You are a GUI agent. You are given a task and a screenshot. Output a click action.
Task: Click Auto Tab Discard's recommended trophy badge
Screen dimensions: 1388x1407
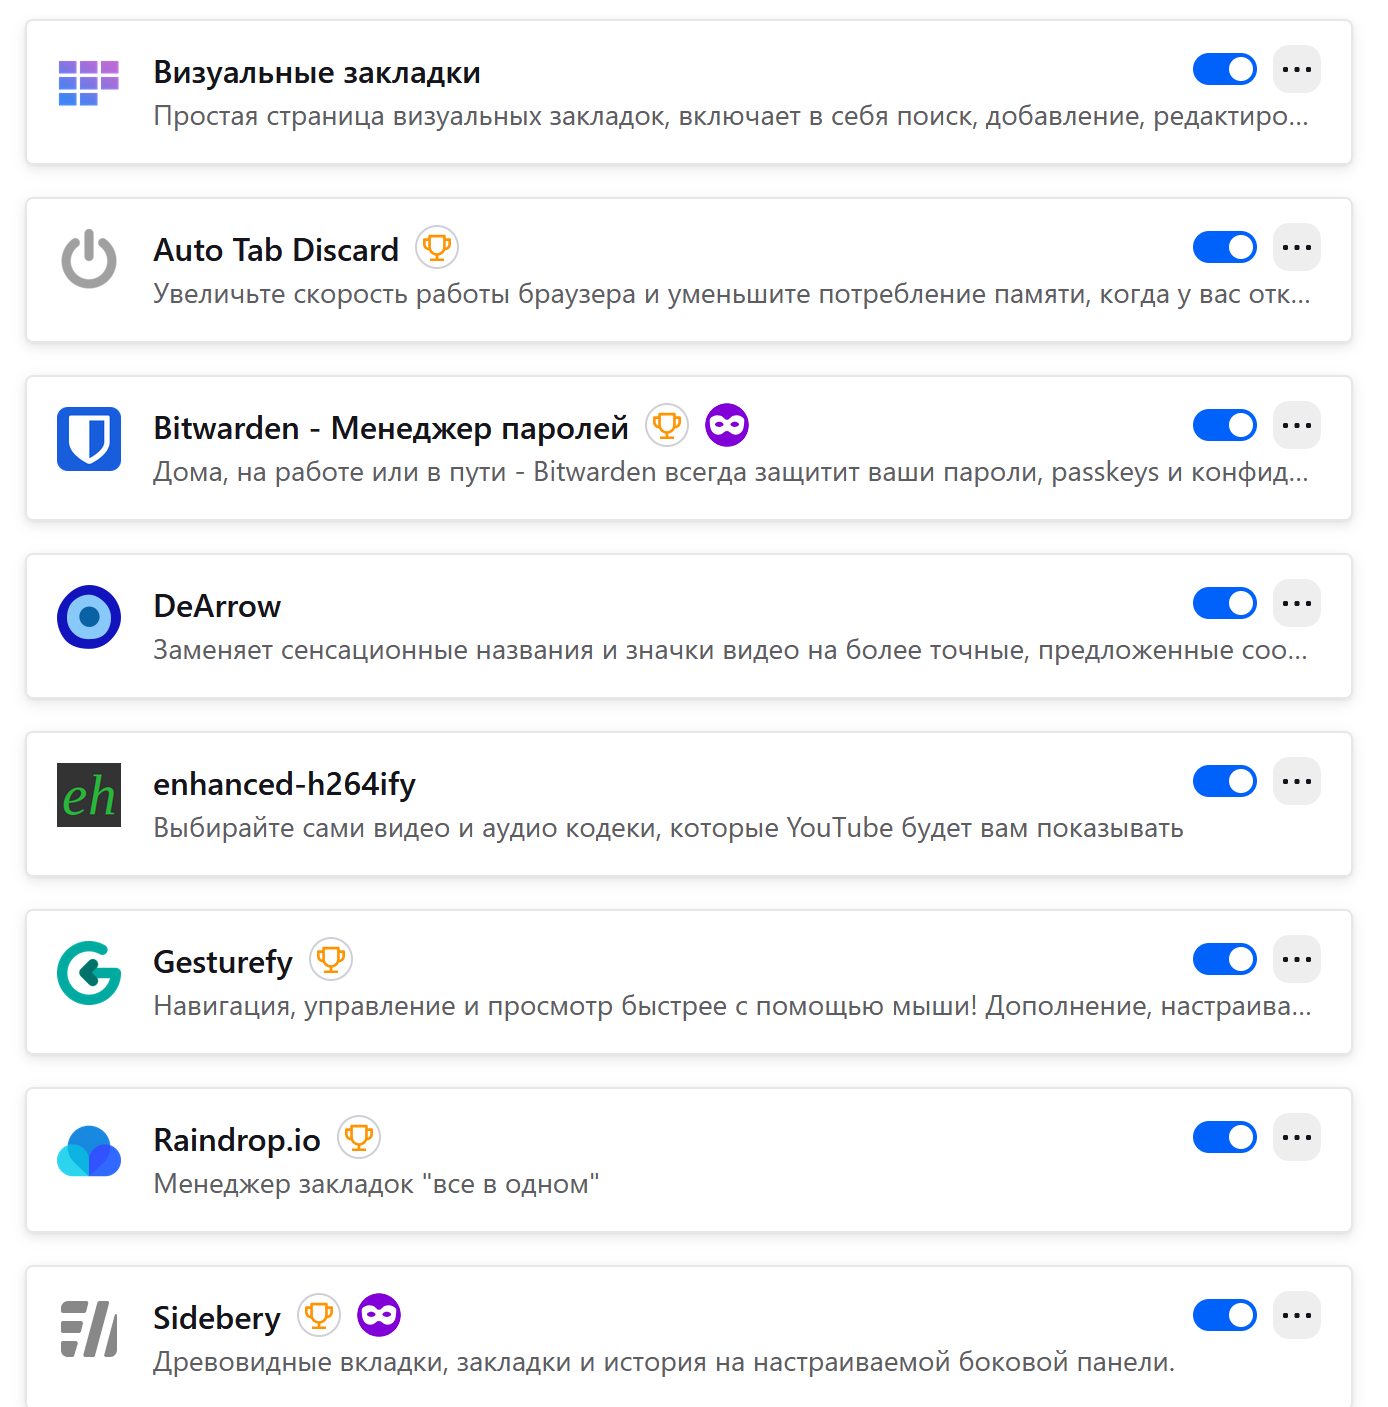pyautogui.click(x=436, y=248)
